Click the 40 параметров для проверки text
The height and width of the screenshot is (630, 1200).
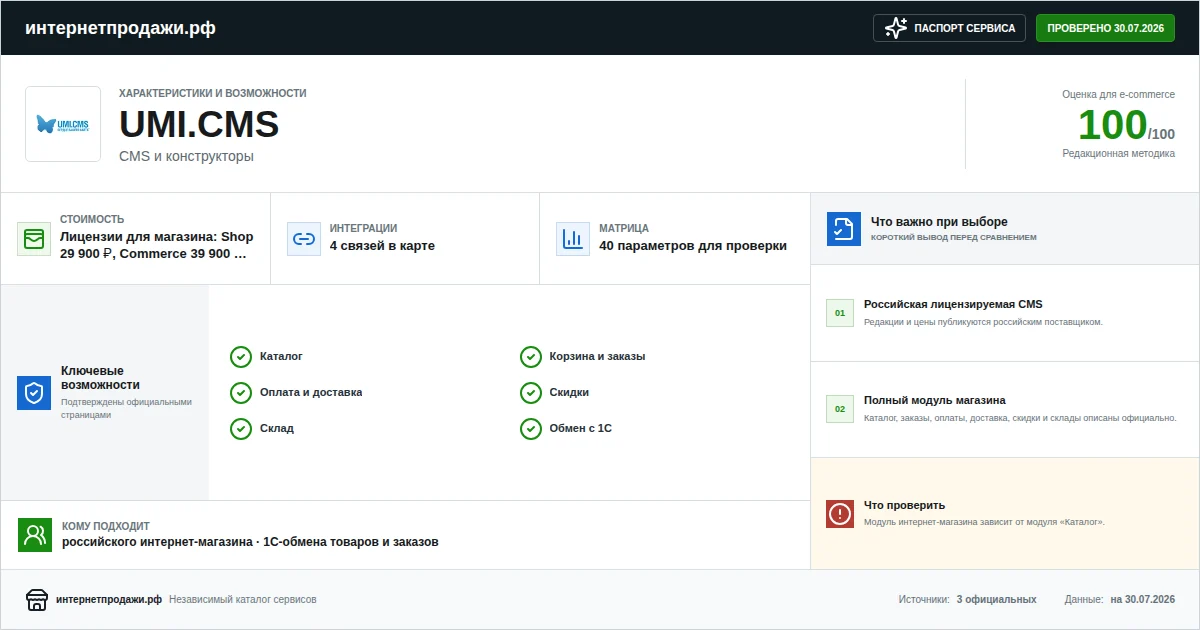[693, 246]
